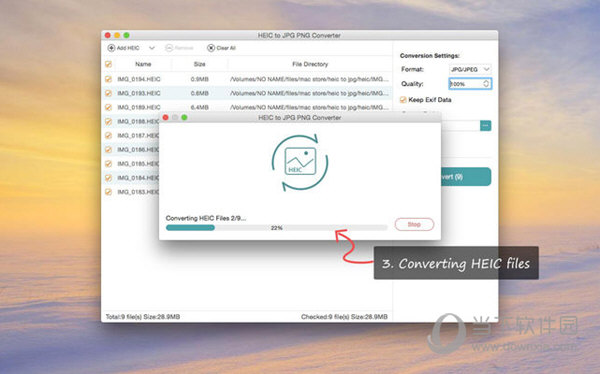Click the Quality stepper arrows
Screen dimensions: 600x374
(x=486, y=83)
